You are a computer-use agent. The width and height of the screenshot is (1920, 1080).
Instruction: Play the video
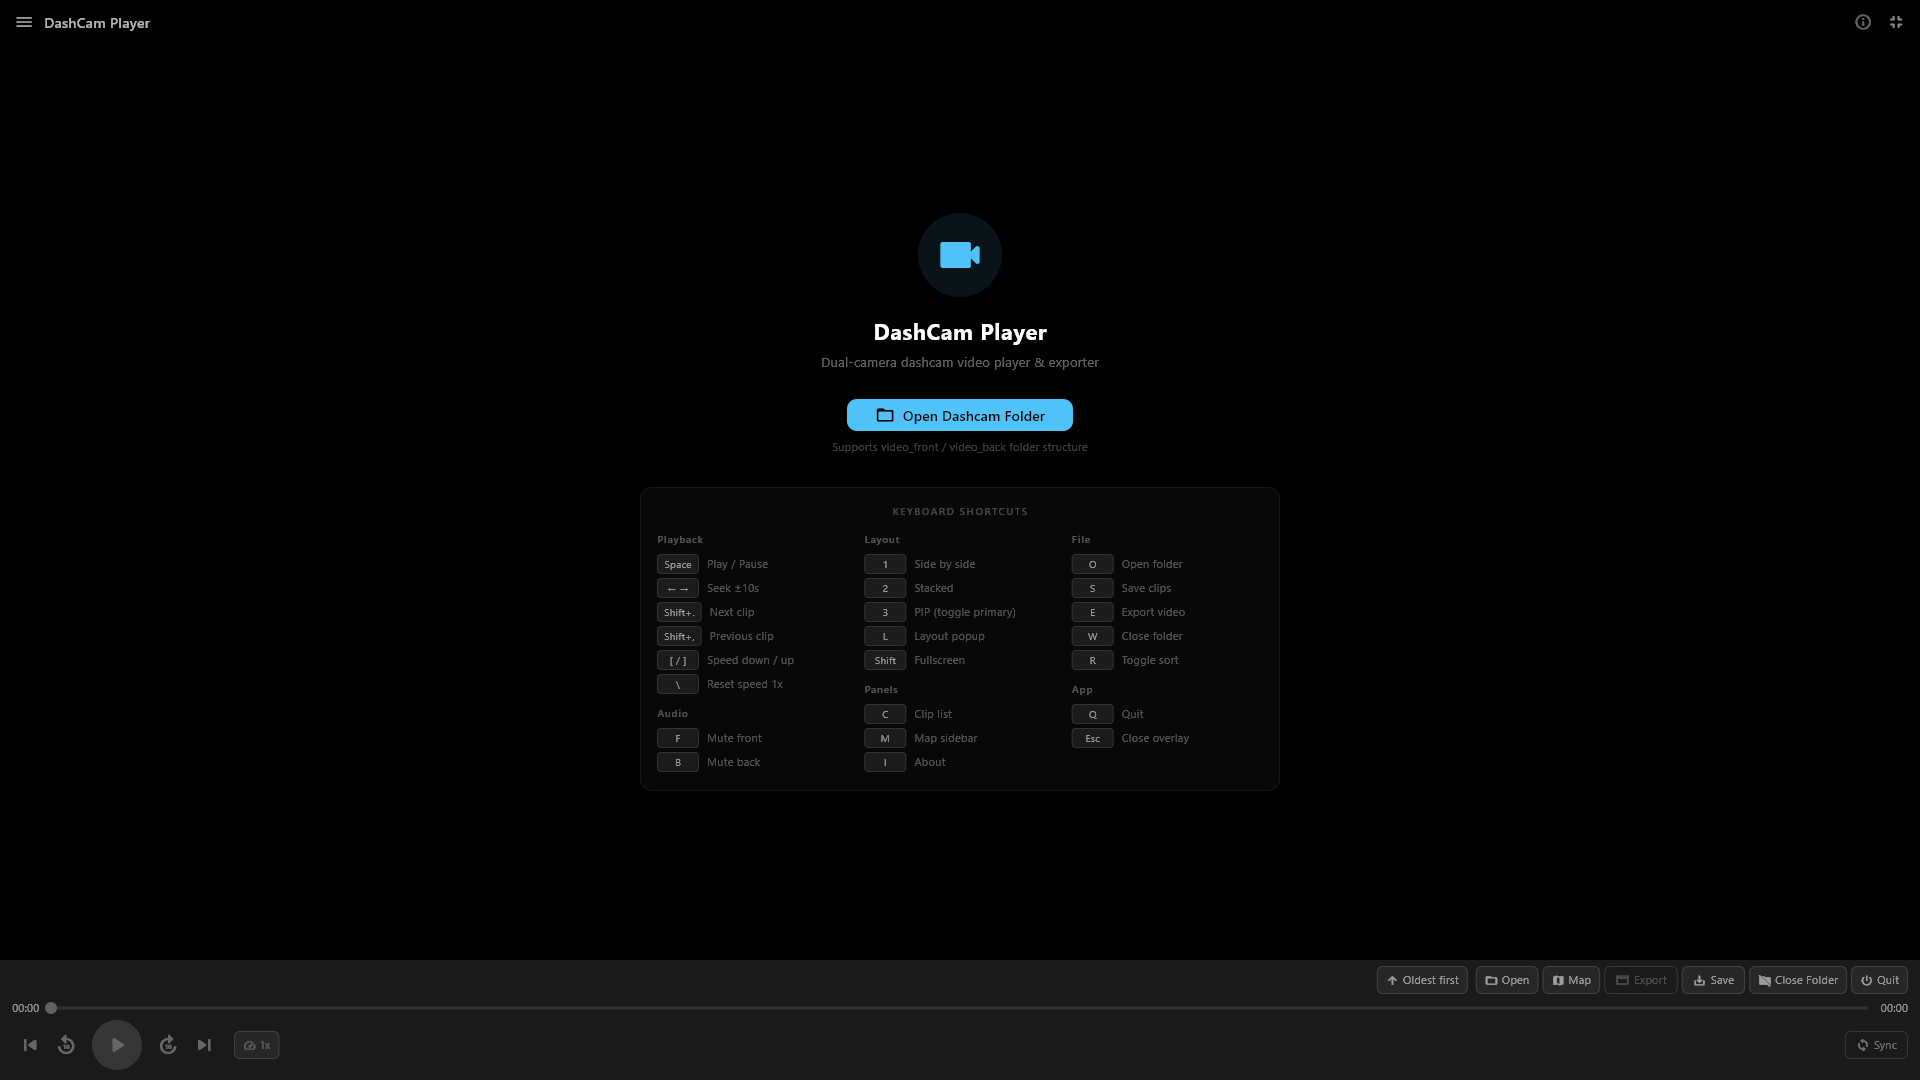pyautogui.click(x=116, y=1044)
